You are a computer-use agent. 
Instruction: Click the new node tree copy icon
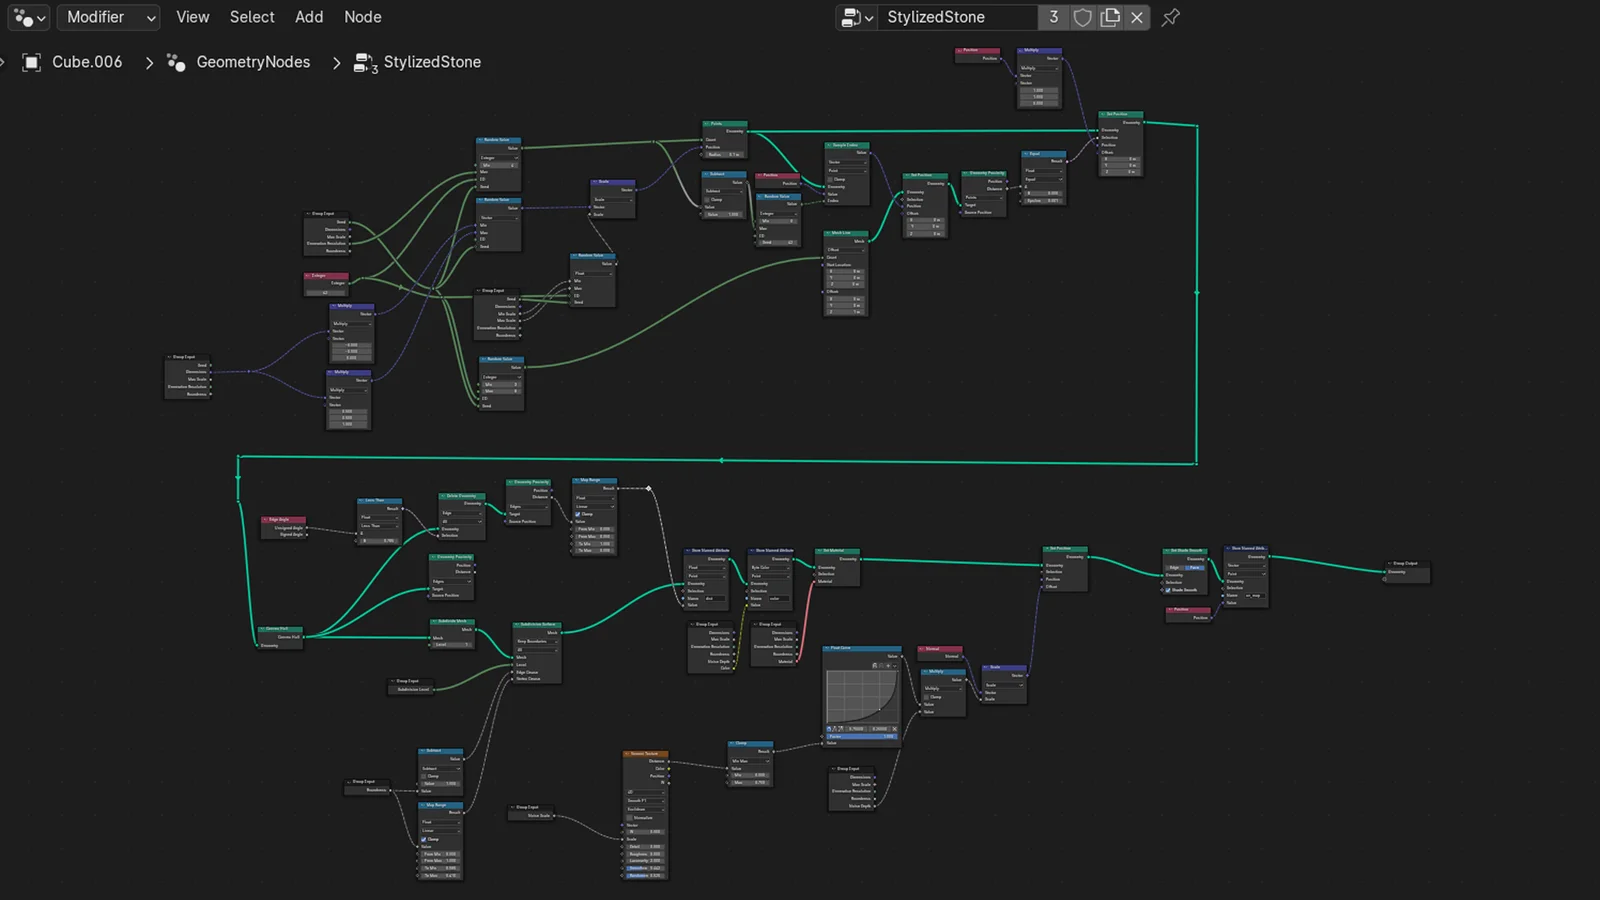[1110, 17]
